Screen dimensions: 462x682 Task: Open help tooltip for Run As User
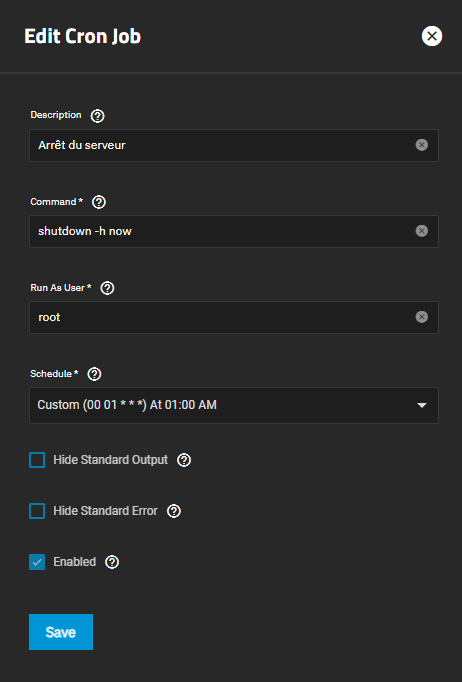point(107,288)
